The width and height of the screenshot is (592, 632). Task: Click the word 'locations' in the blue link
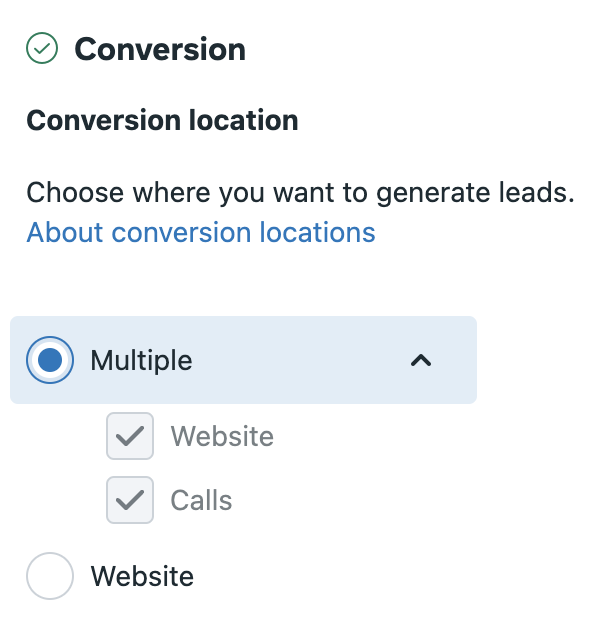point(318,233)
